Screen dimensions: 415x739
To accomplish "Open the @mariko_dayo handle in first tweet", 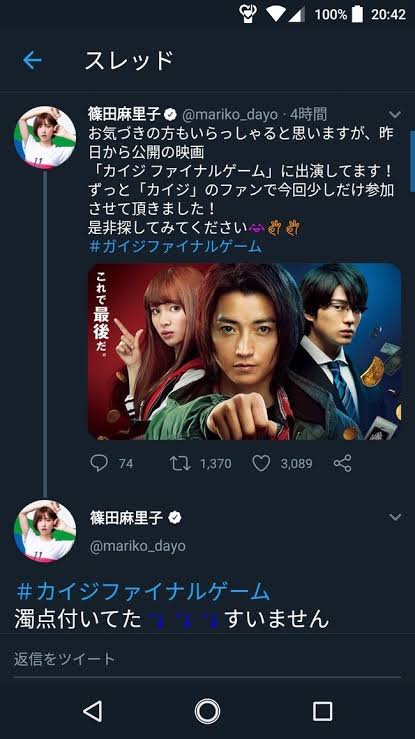I will [229, 115].
